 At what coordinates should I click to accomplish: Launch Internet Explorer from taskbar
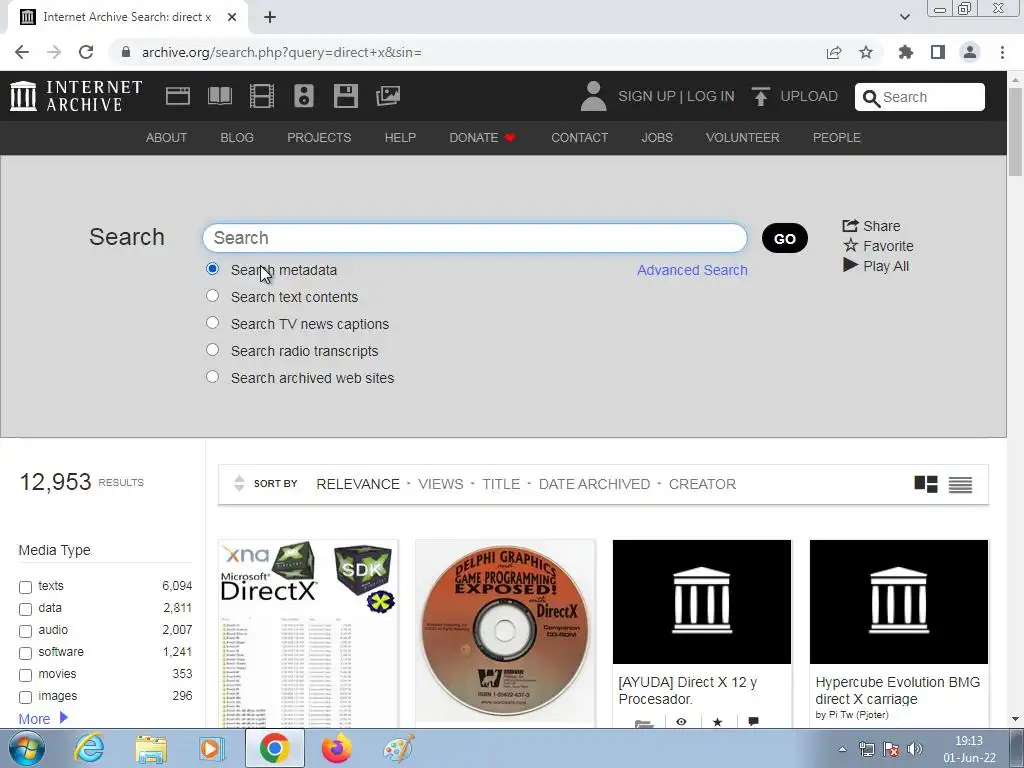point(89,748)
